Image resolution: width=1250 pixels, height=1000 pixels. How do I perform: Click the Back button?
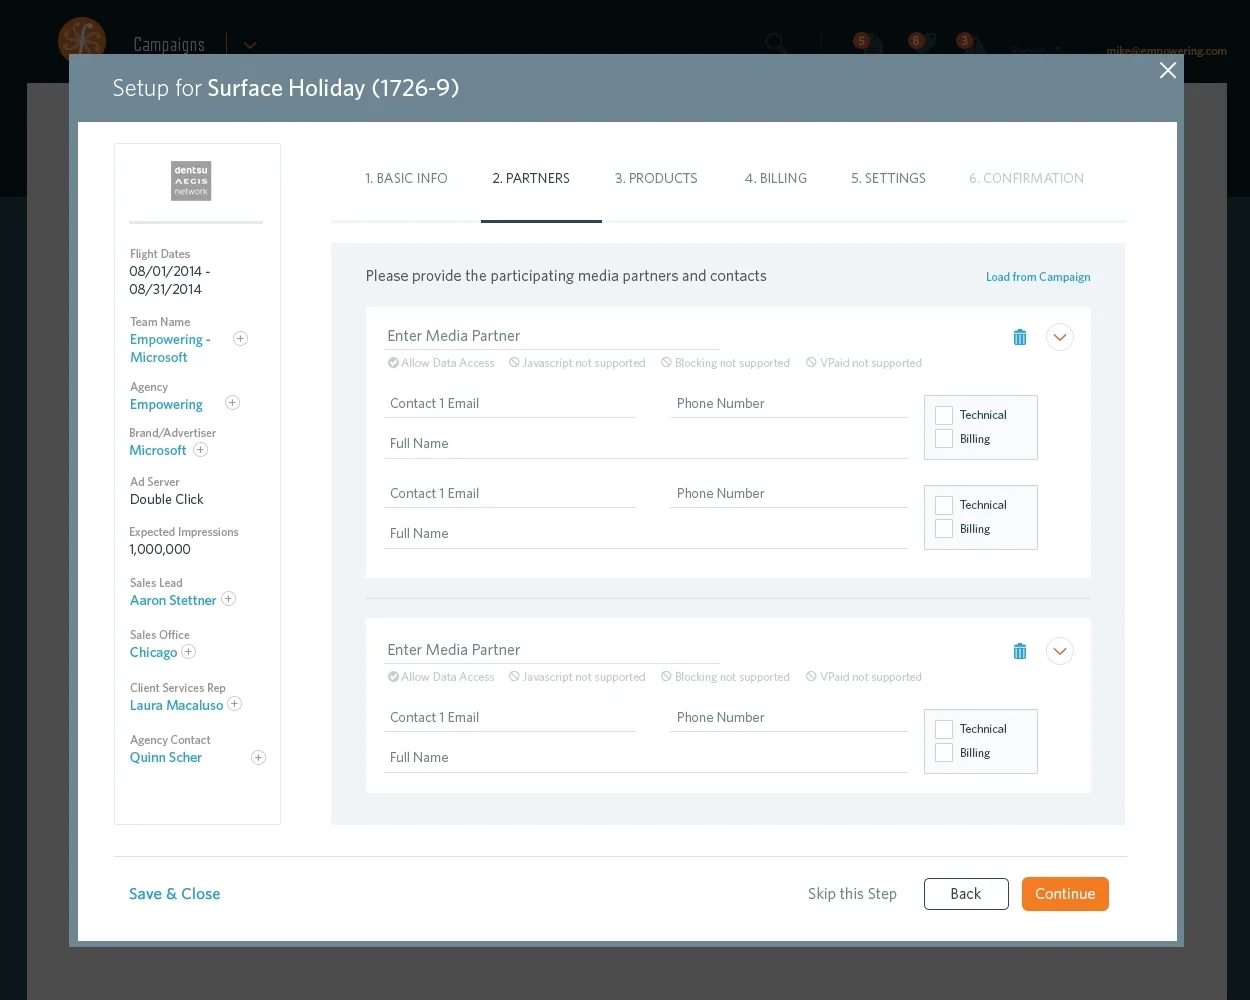click(966, 894)
